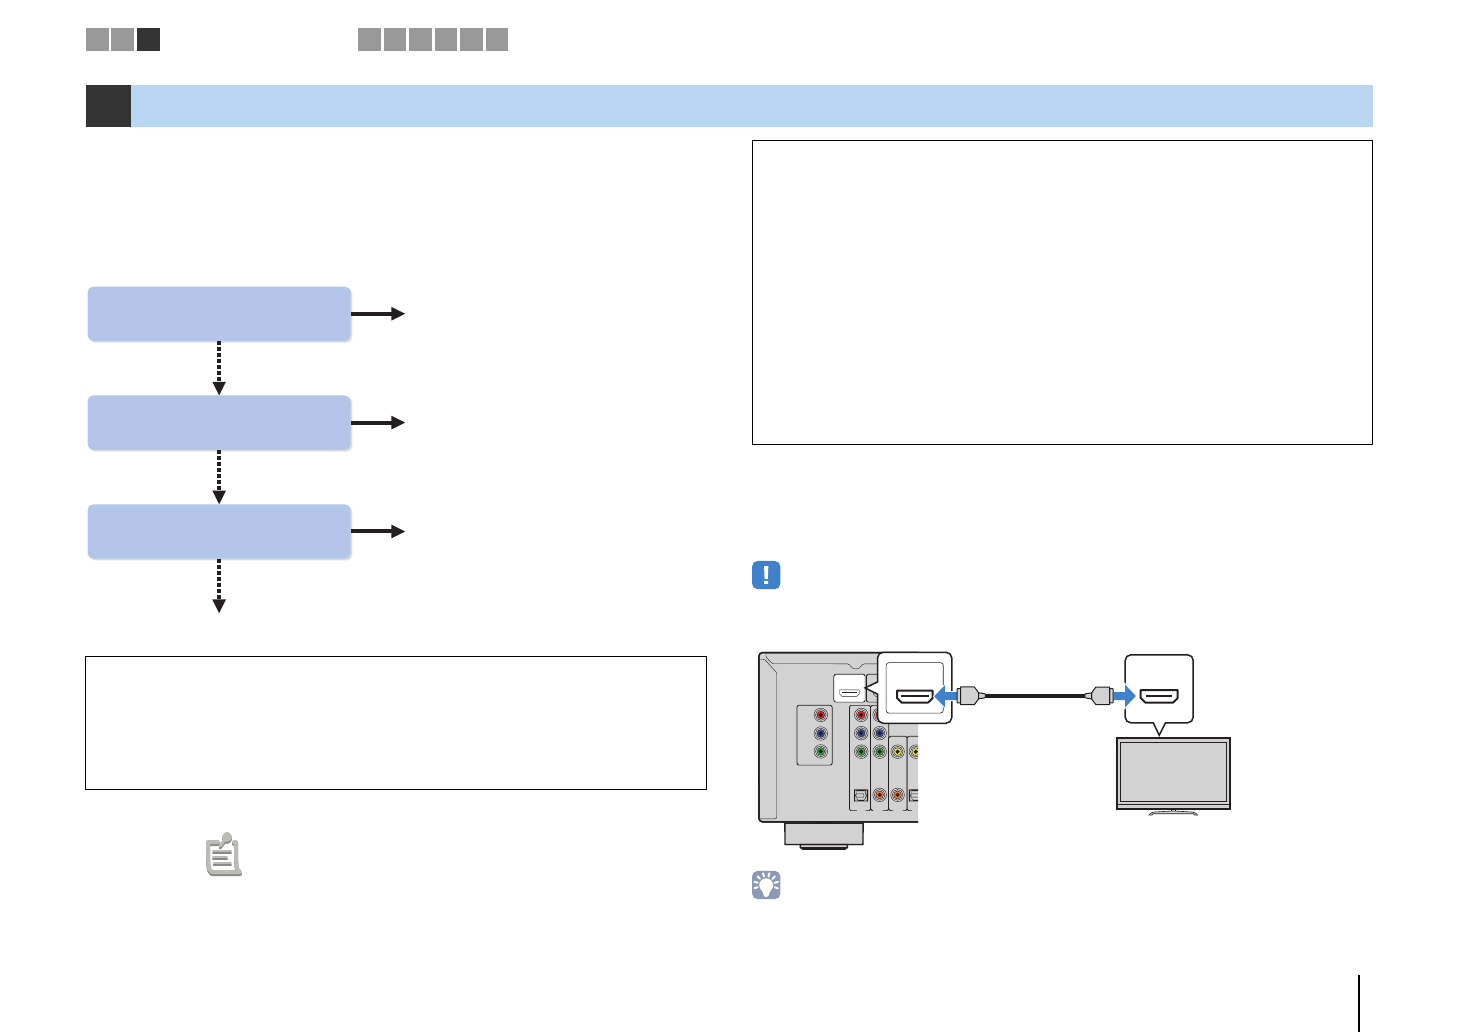Viewport: 1458px width, 1032px height.
Task: Click the blue arrow pointing to the receiver's HDMI port
Action: (946, 695)
